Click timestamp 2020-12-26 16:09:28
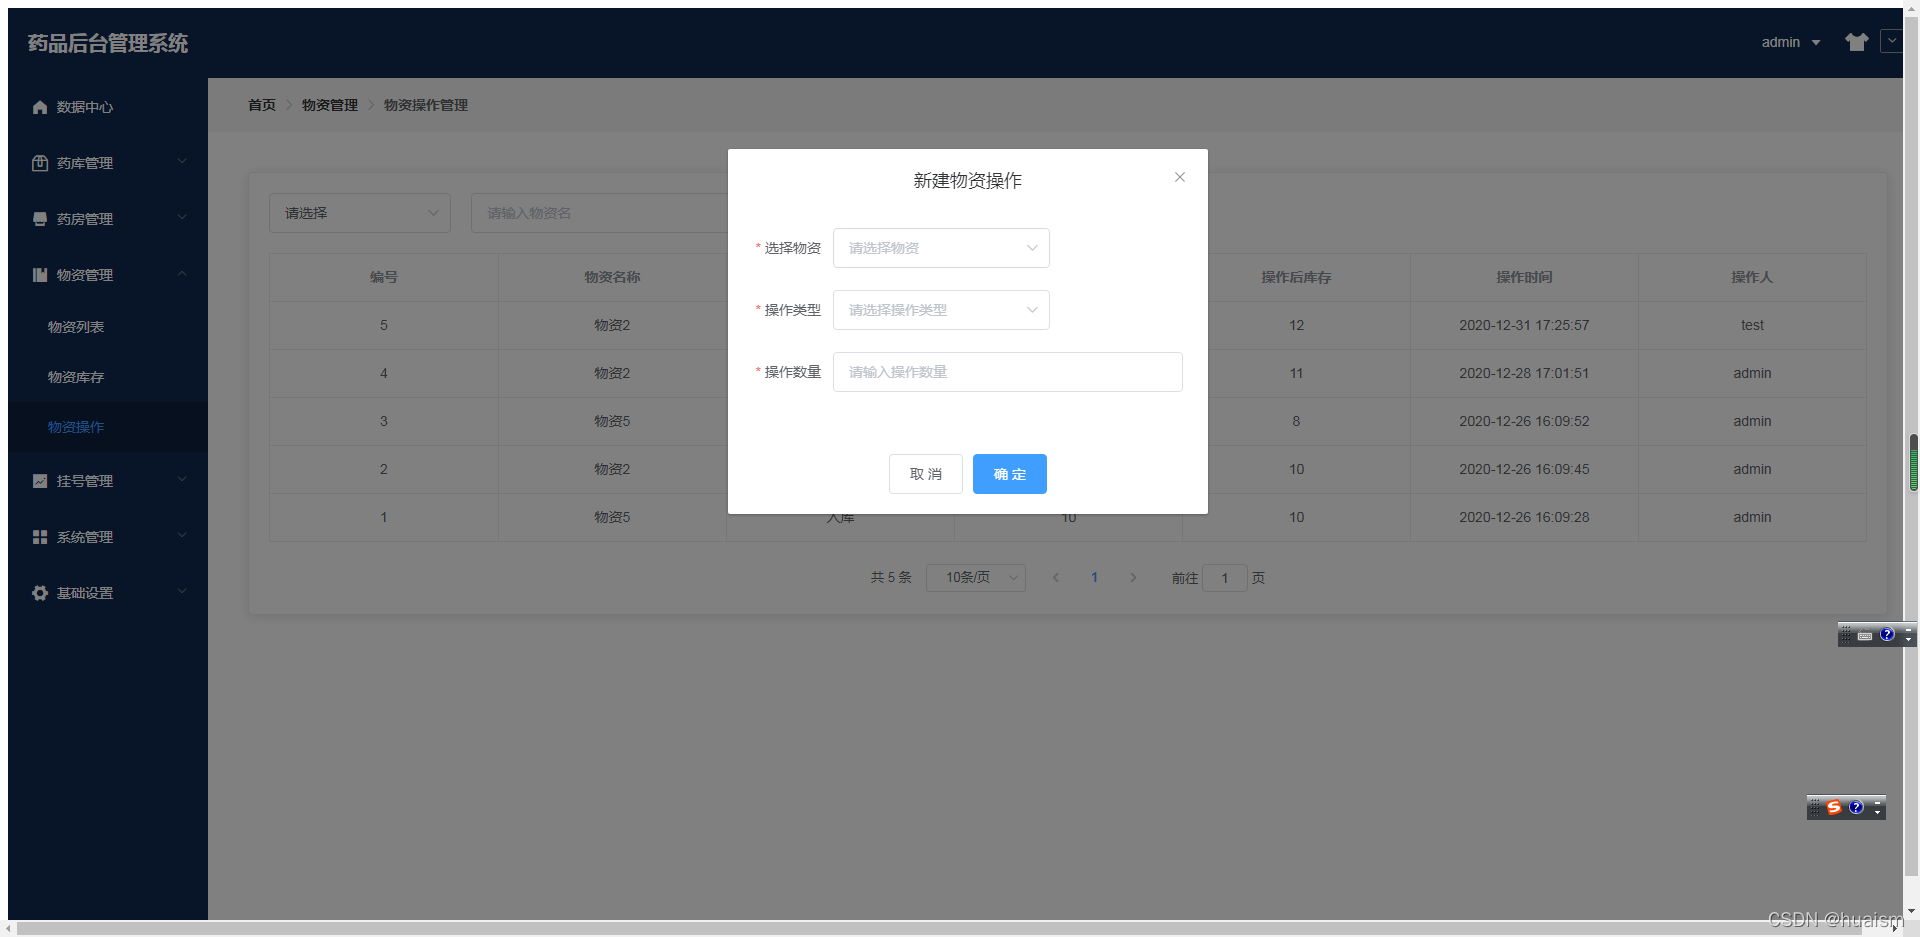This screenshot has width=1920, height=937. pyautogui.click(x=1524, y=517)
